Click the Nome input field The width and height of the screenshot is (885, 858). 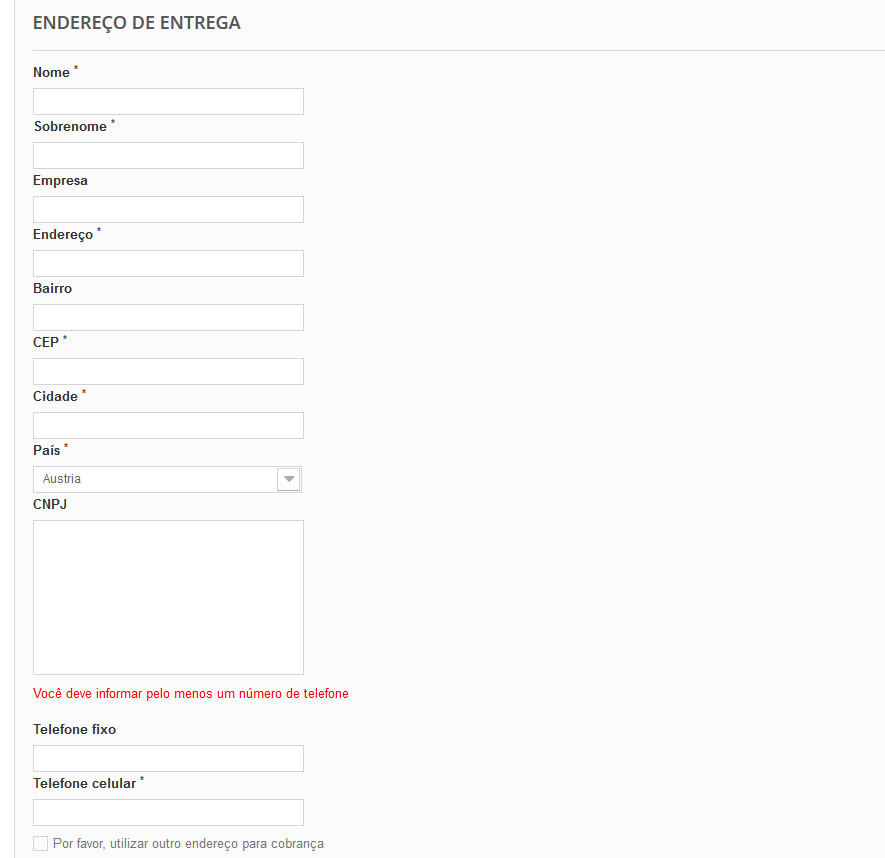168,101
